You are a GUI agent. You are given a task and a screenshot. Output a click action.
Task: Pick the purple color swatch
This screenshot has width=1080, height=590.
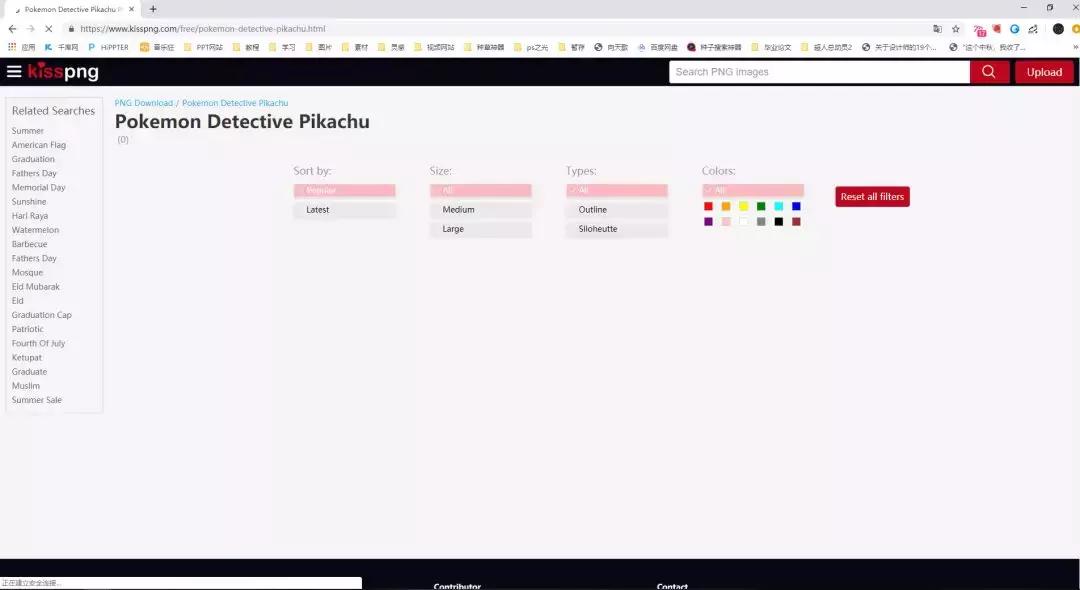708,222
